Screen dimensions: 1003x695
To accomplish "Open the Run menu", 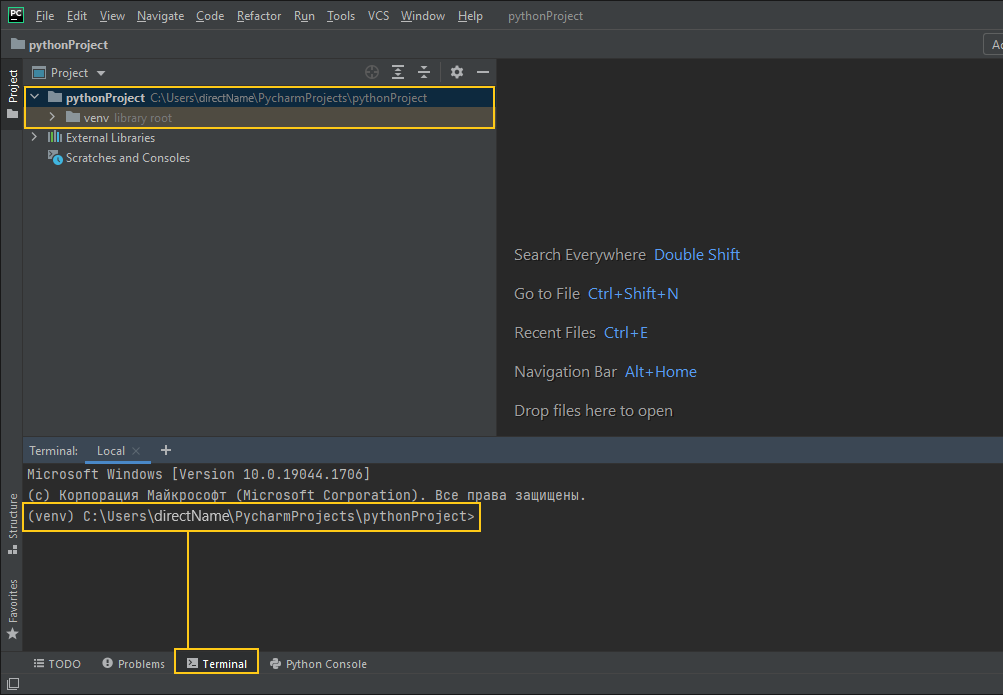I will (304, 16).
